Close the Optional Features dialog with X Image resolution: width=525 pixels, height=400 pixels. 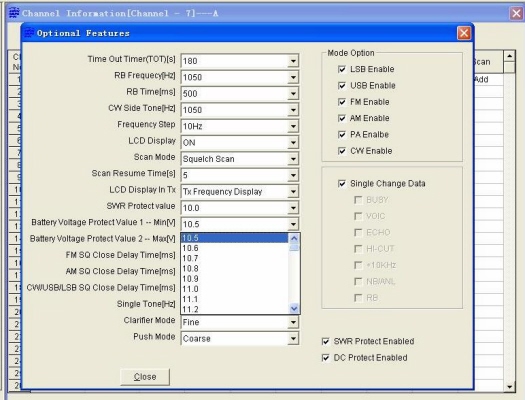pos(464,33)
